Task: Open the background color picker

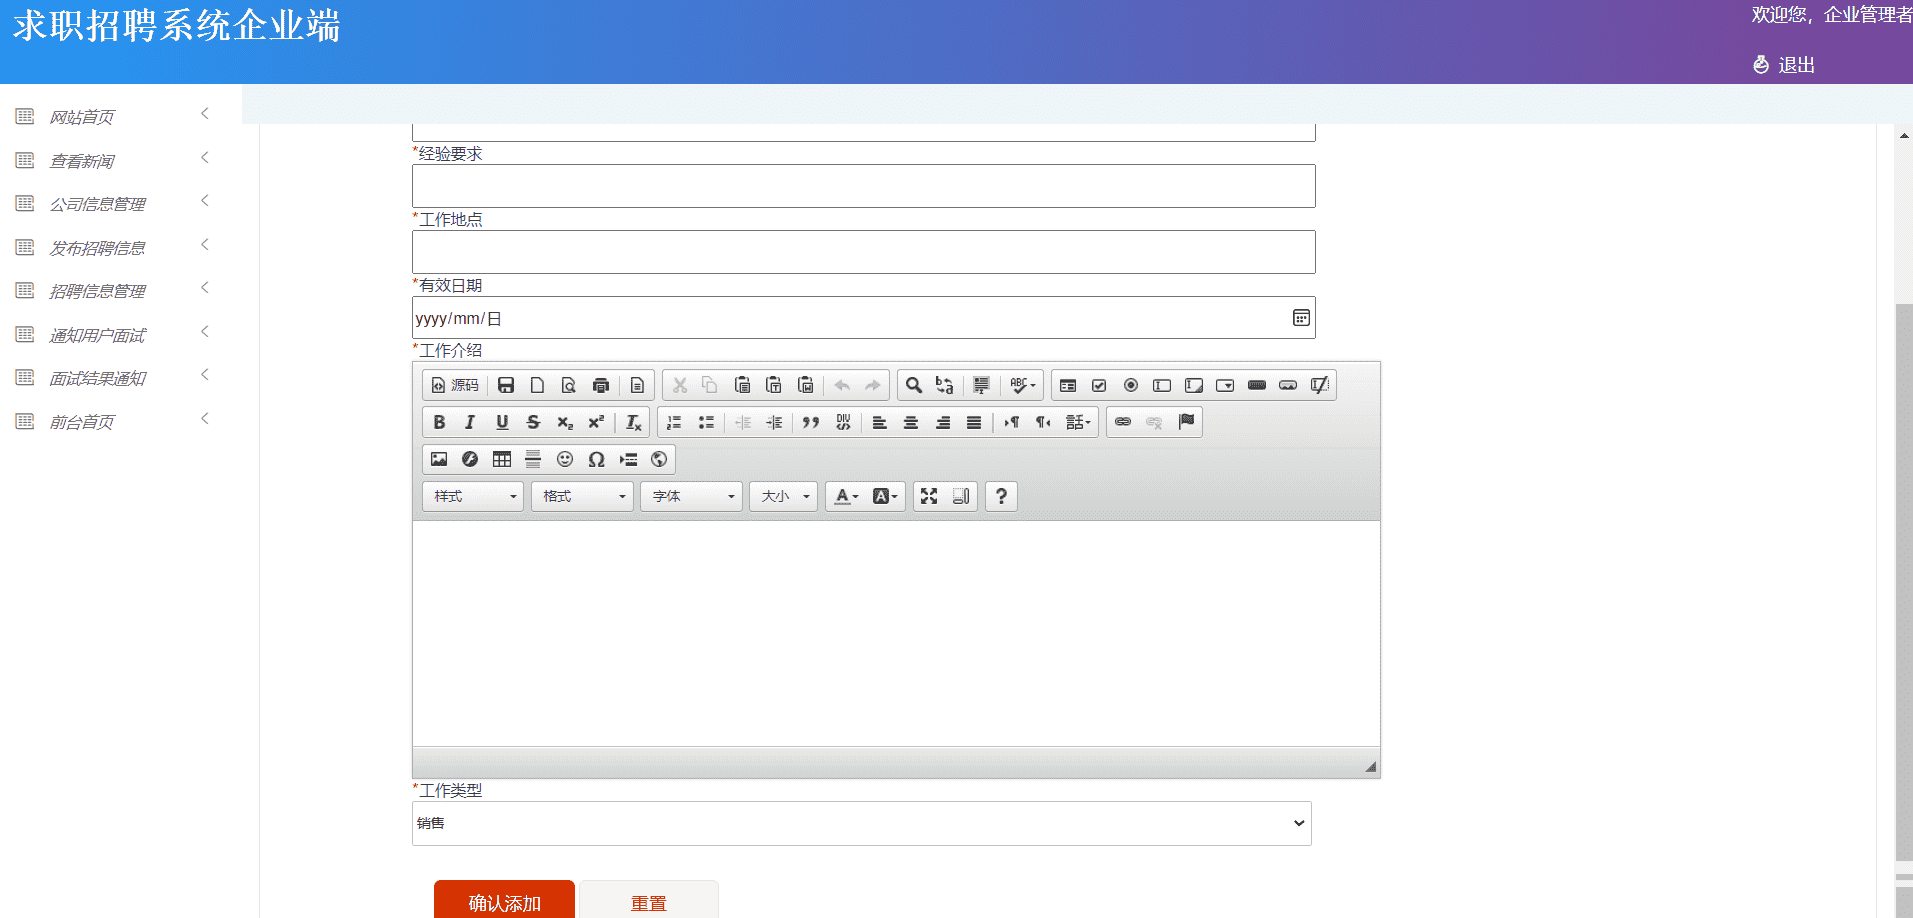Action: coord(885,496)
